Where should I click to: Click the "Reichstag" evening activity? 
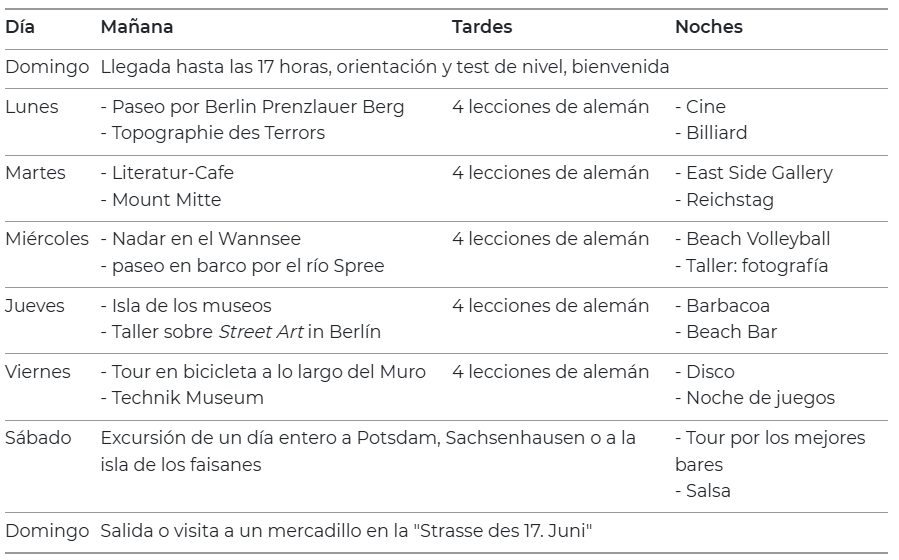[x=730, y=200]
